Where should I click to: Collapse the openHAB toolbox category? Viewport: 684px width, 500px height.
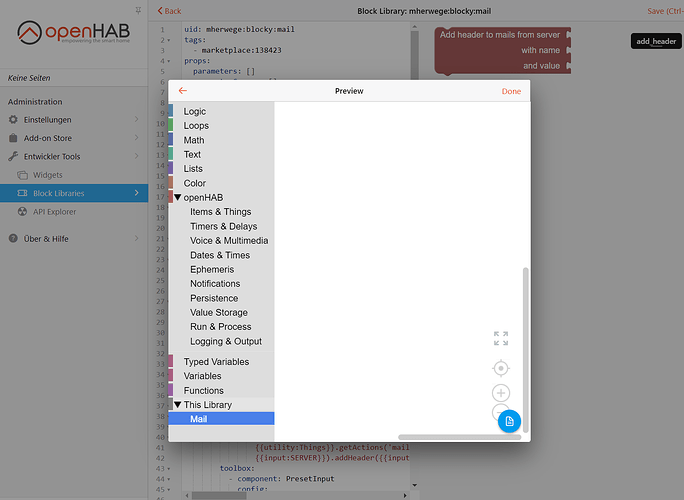click(x=178, y=198)
